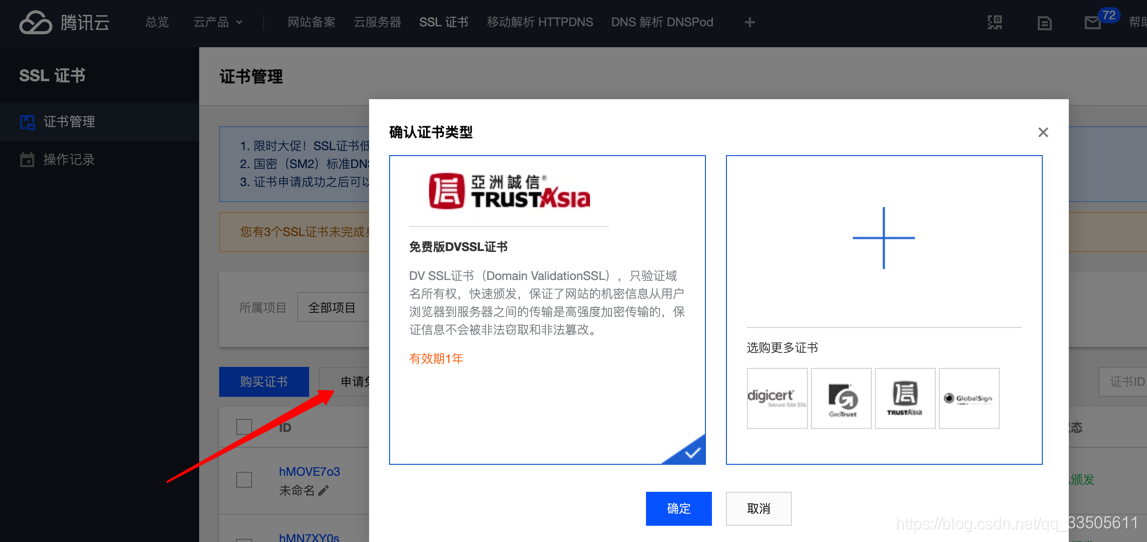This screenshot has height=542, width=1147.
Task: Open the QR code scan icon
Action: click(995, 23)
